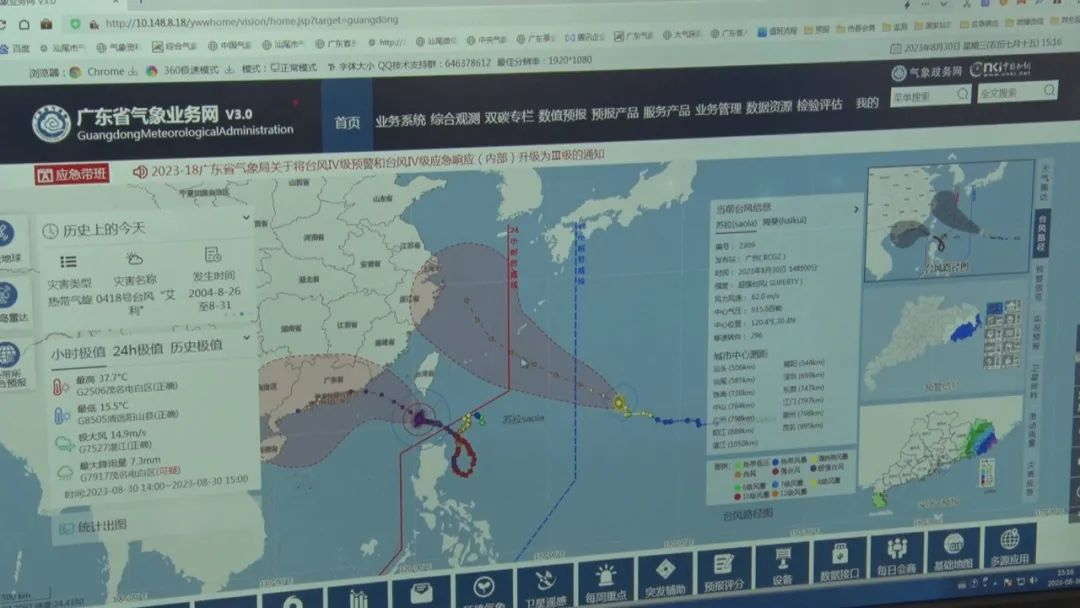
Task: Click the magnifier in 全文搜索 box
Action: 1049,90
